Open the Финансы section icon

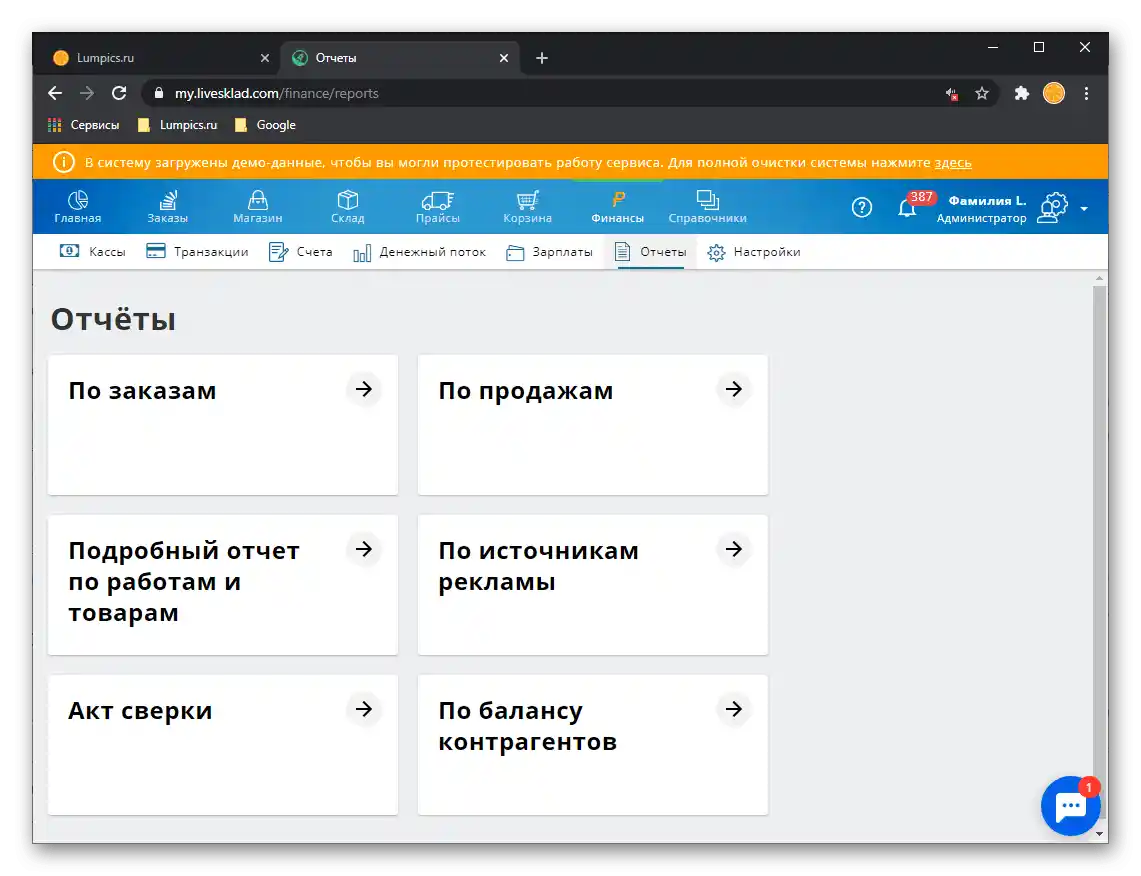point(616,199)
